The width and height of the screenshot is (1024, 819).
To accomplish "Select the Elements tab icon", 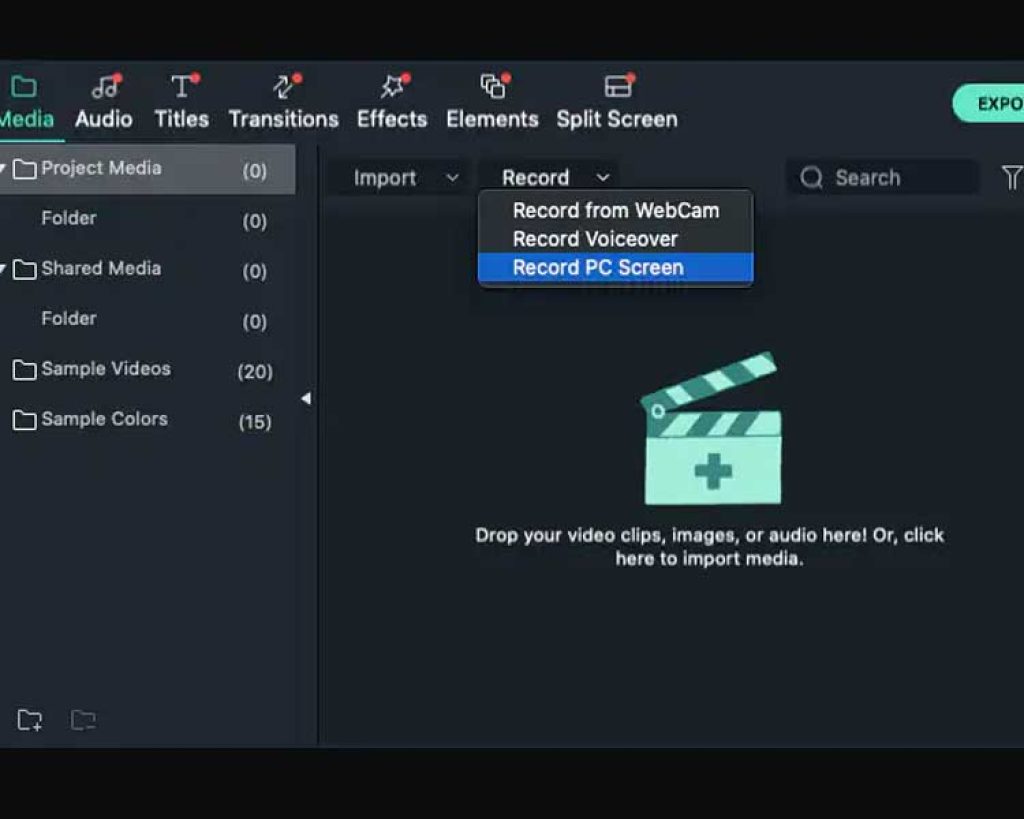I will 491,88.
